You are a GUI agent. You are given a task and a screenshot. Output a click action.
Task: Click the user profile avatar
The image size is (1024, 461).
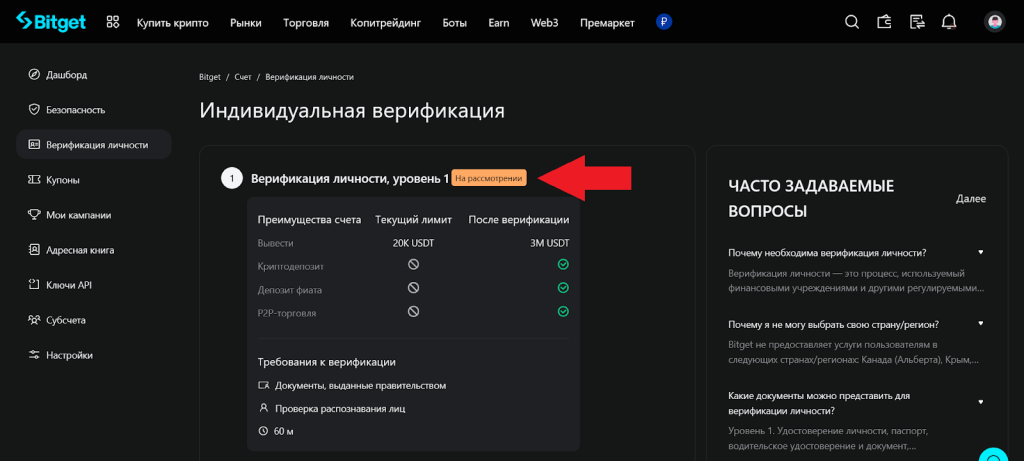[x=994, y=22]
